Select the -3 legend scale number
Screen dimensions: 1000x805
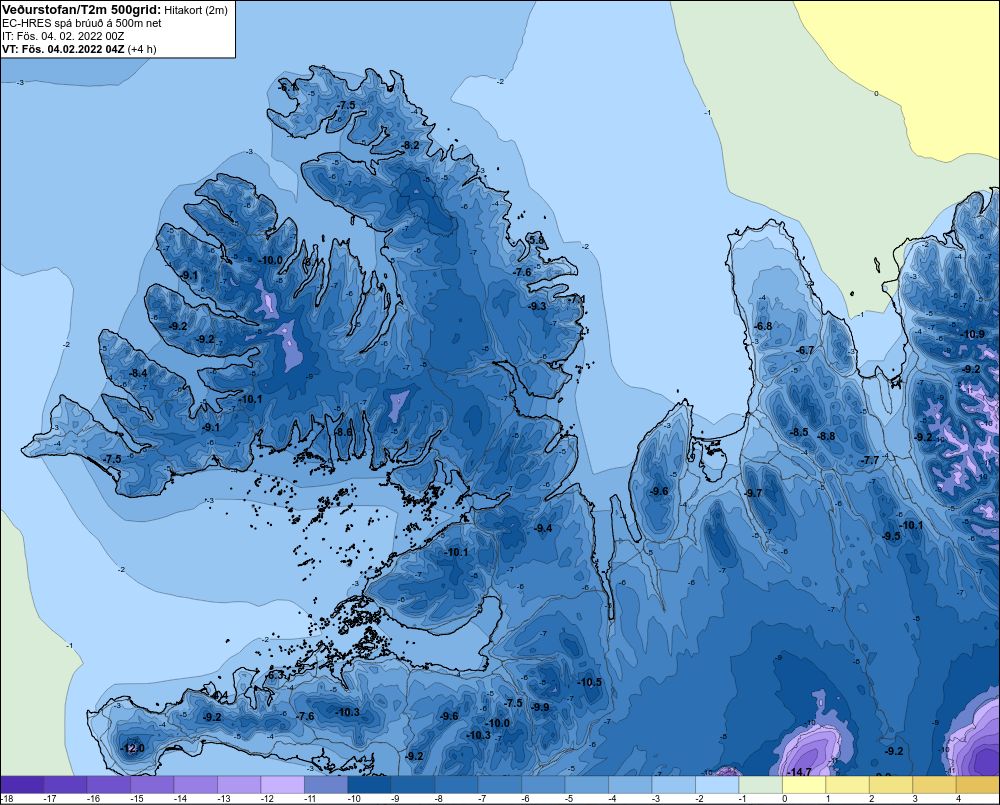pos(656,799)
